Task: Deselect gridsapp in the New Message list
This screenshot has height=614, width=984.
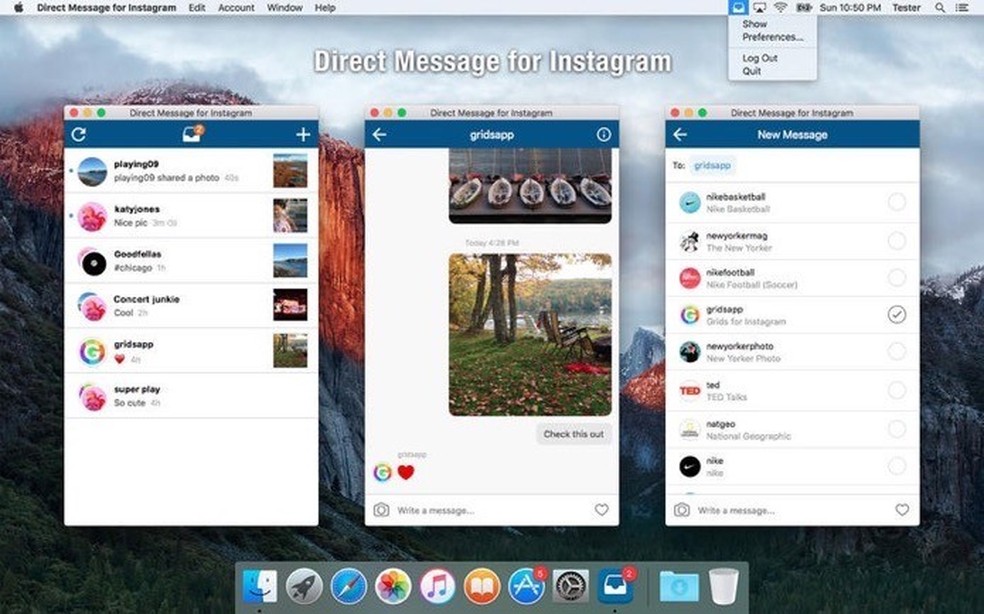Action: 897,315
